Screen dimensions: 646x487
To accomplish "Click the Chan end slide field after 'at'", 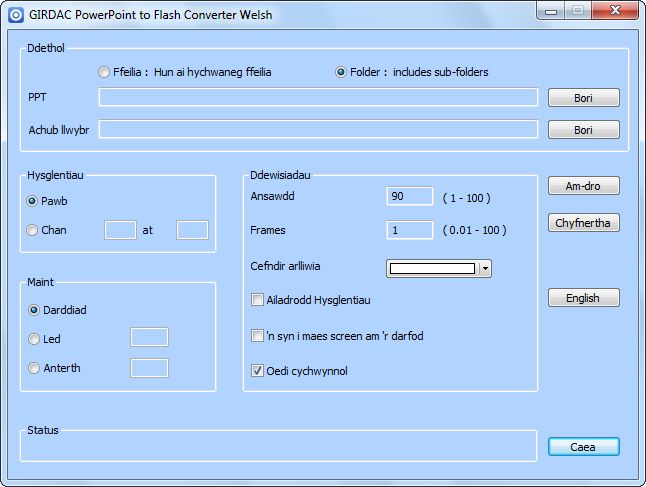I will pos(192,230).
